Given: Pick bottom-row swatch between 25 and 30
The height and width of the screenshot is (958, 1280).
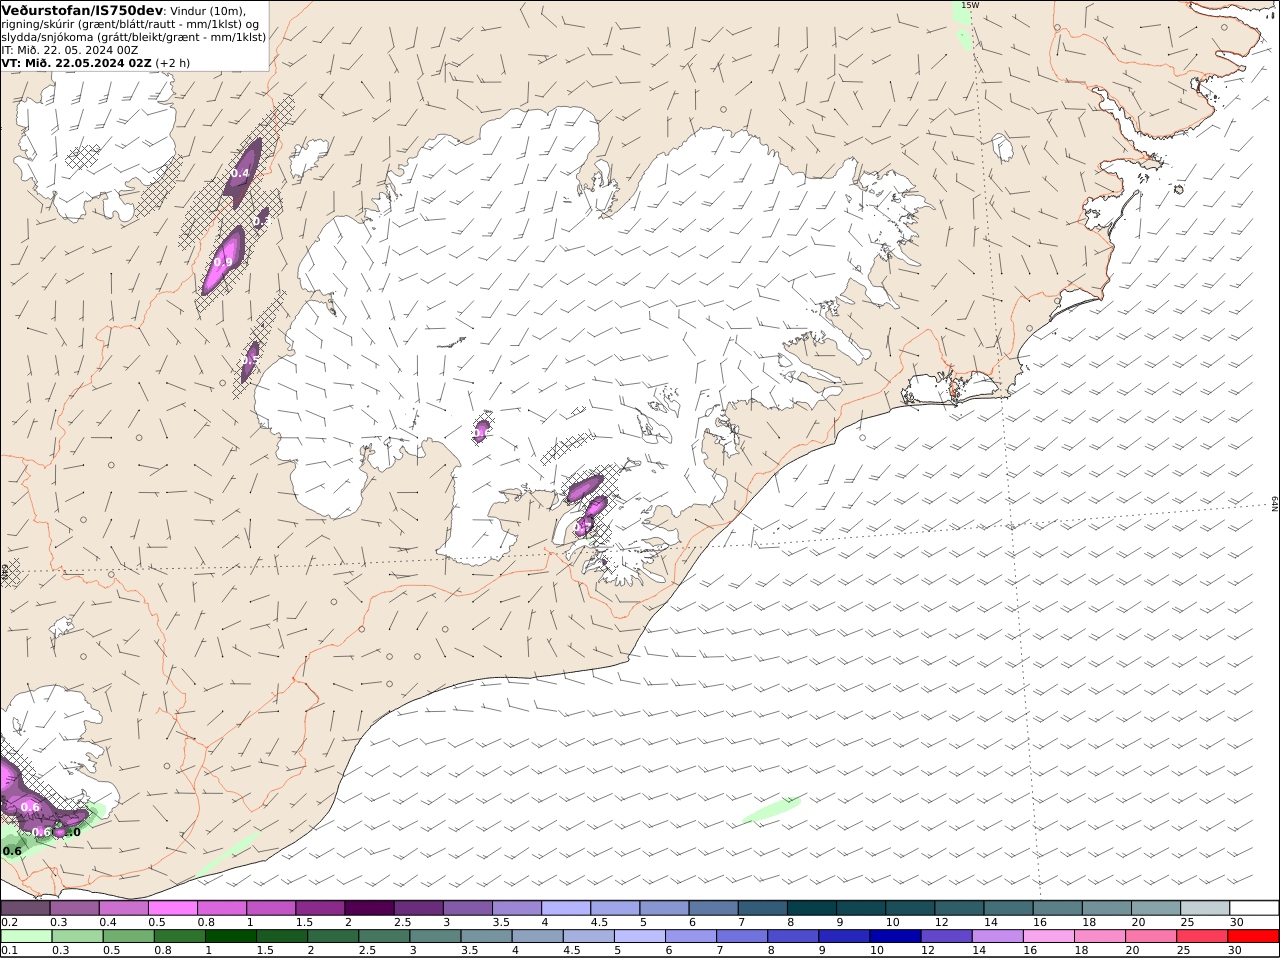Looking at the screenshot, I should [1203, 937].
